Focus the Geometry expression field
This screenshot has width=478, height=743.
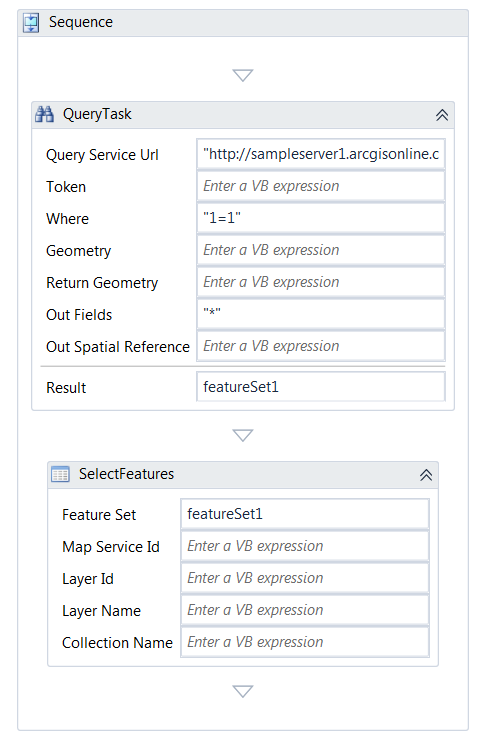[321, 250]
